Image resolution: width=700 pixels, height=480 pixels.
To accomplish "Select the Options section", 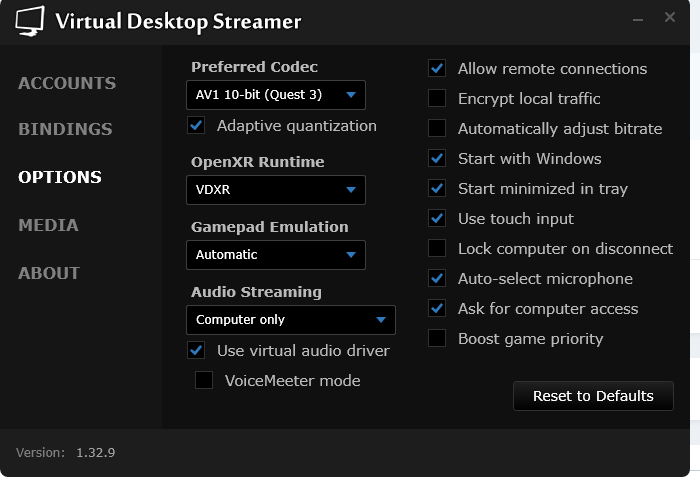I will point(60,177).
